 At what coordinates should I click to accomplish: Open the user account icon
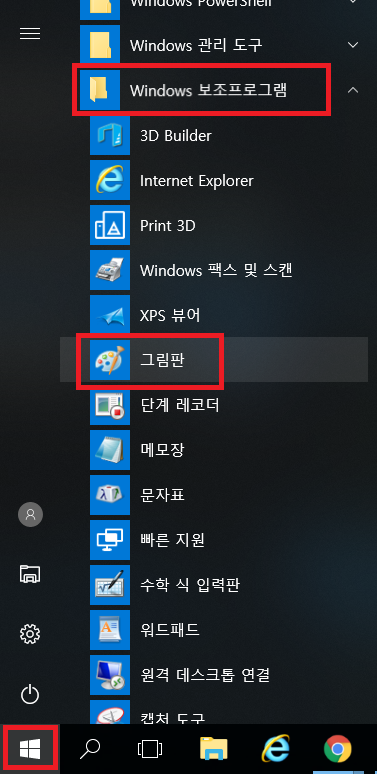click(30, 515)
